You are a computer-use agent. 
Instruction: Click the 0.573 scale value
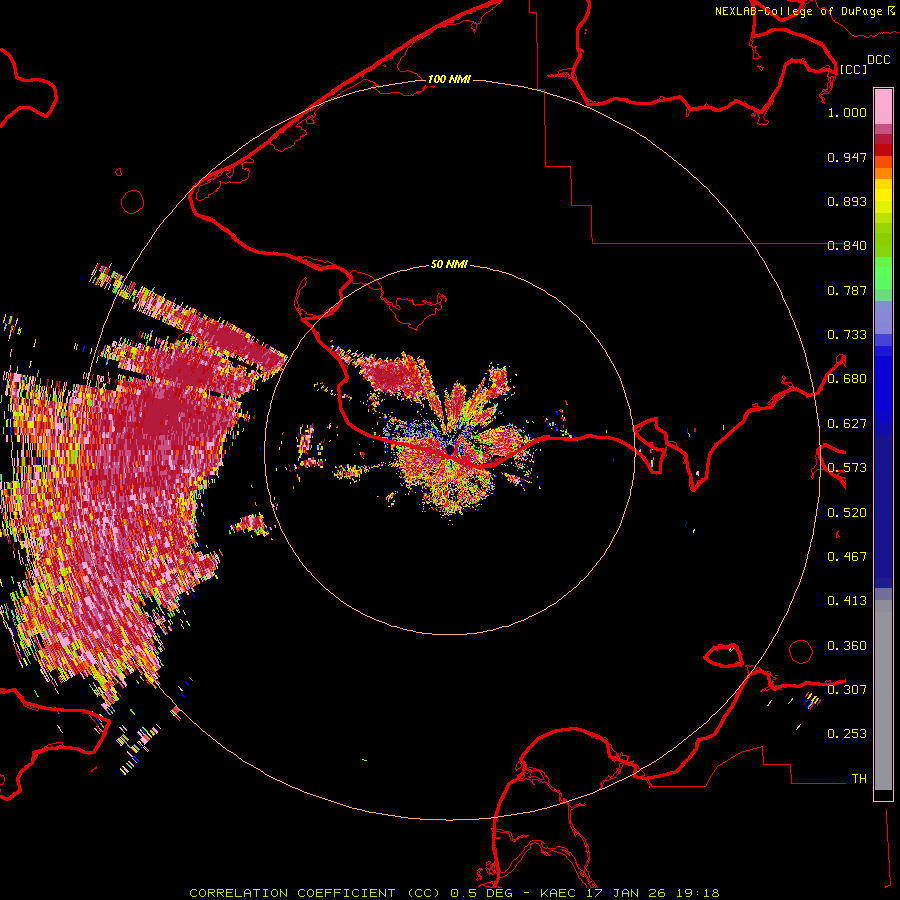click(847, 468)
